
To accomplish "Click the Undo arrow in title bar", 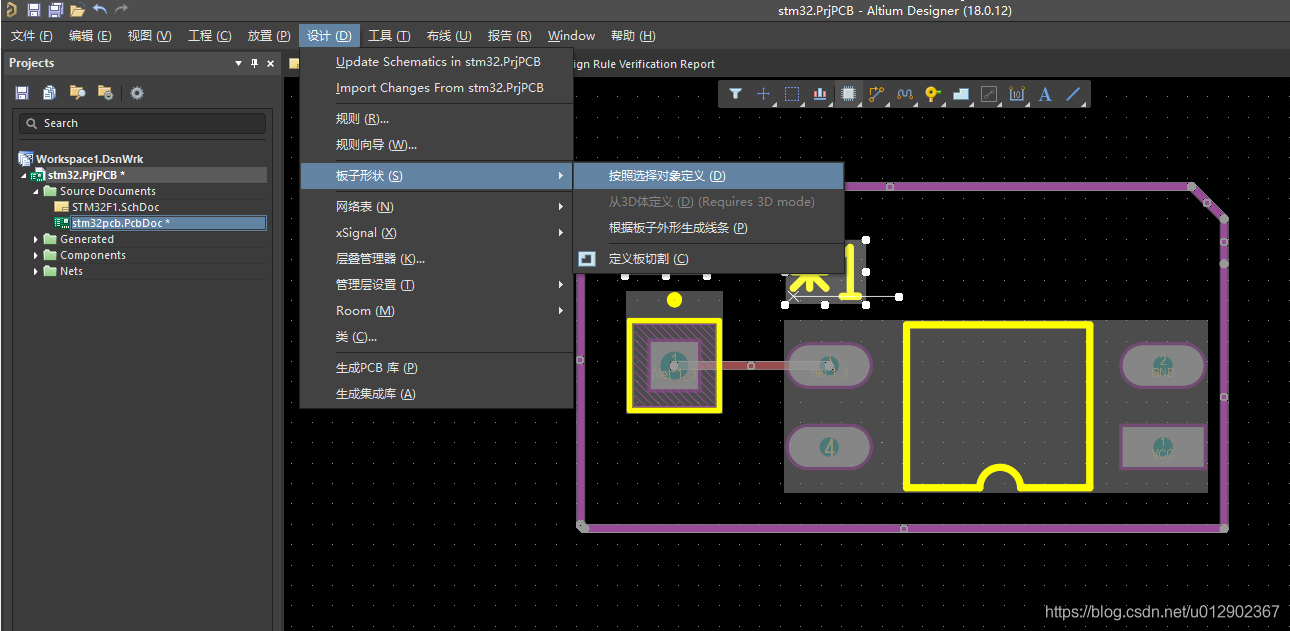I will point(100,10).
